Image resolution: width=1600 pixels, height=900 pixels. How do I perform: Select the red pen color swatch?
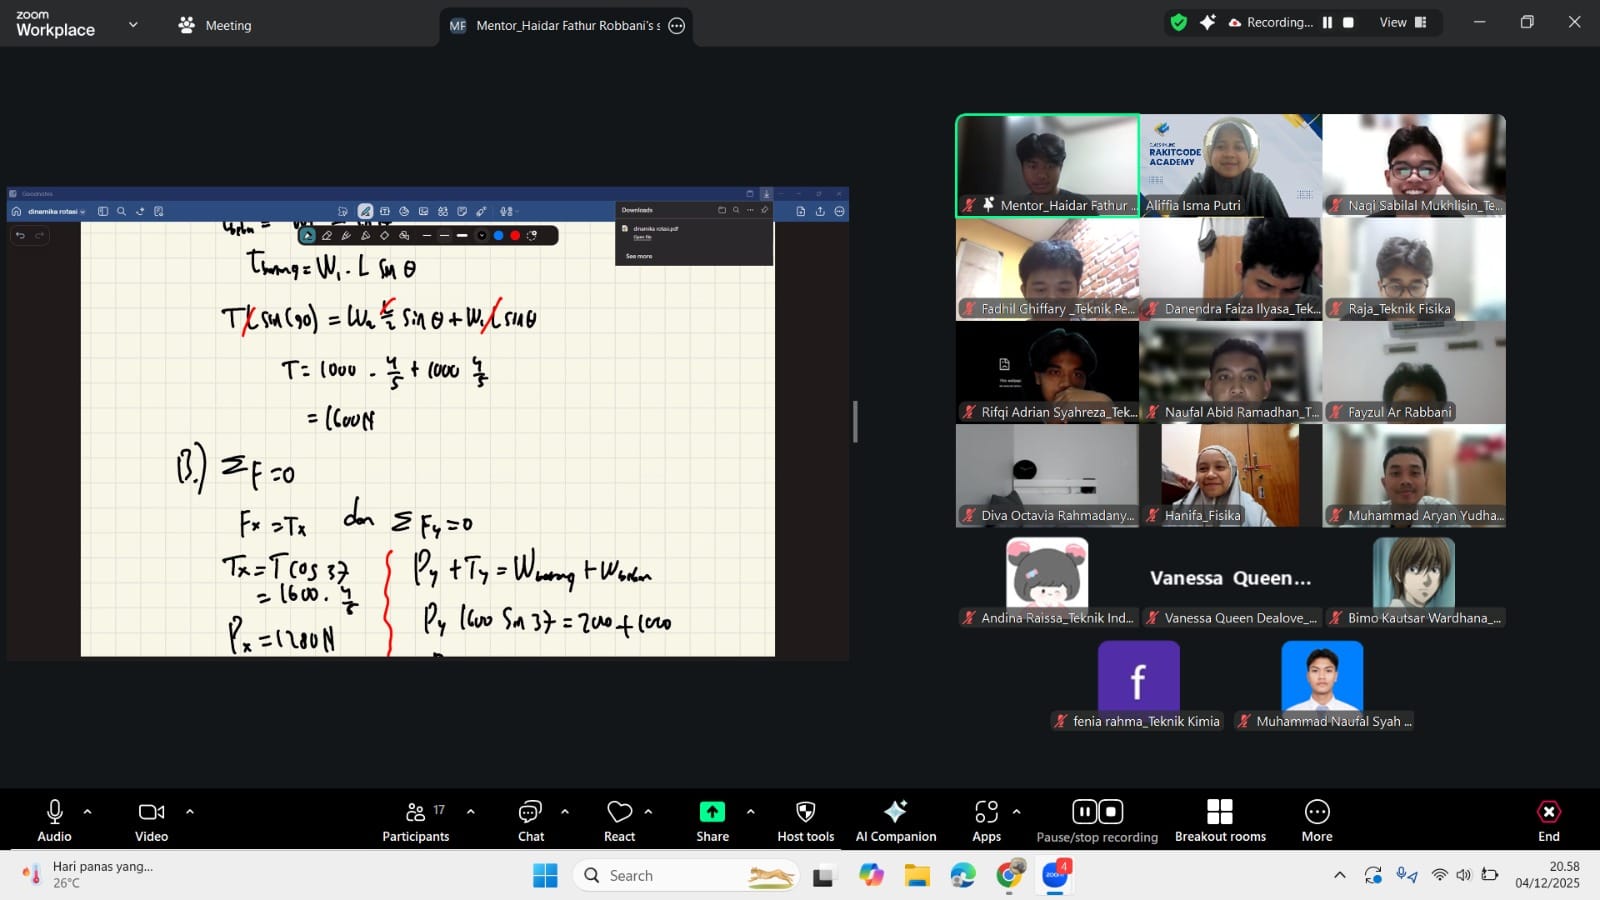tap(515, 236)
